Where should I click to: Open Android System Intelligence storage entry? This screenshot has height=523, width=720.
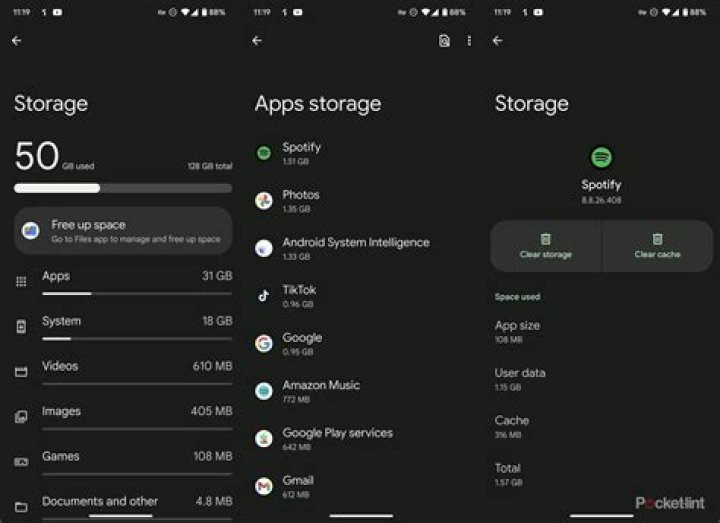[355, 248]
